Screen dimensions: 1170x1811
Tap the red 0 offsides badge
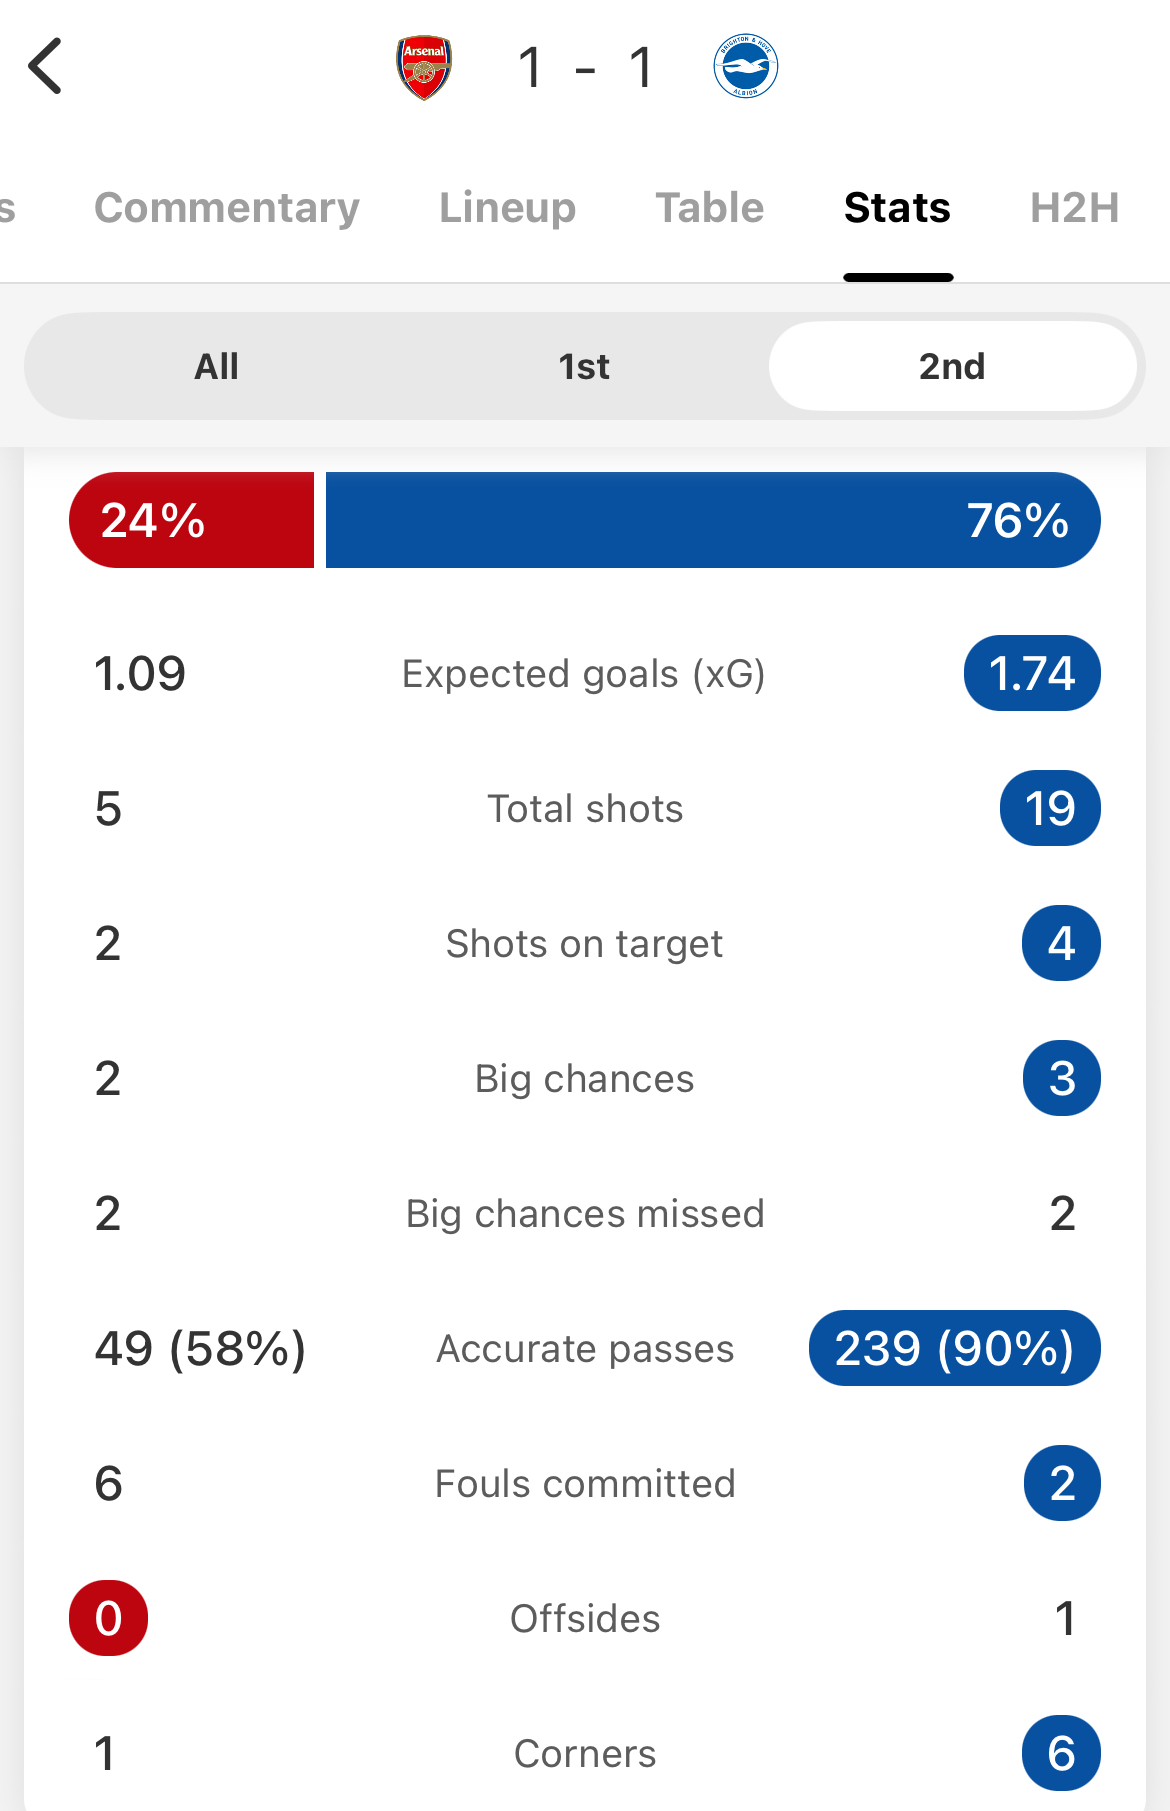click(108, 1618)
